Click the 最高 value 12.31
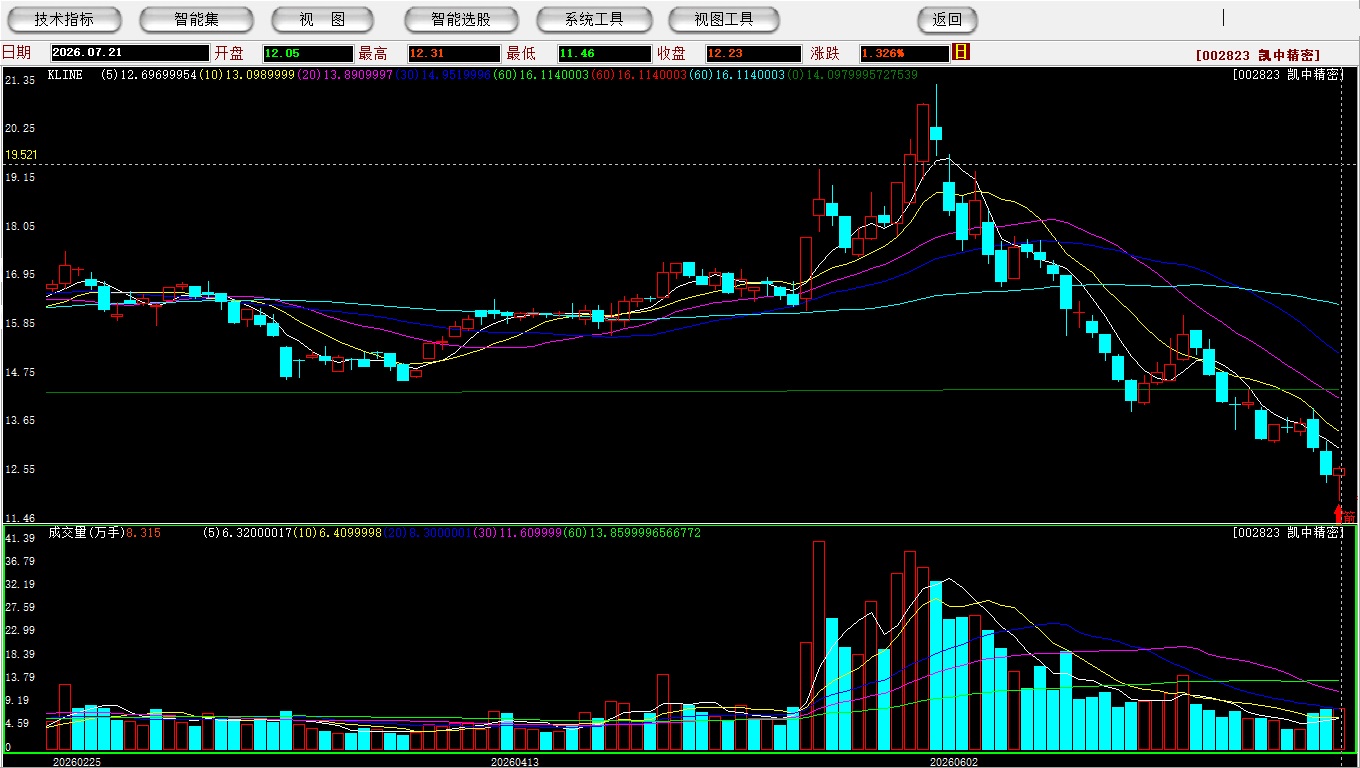1360x768 pixels. coord(454,53)
